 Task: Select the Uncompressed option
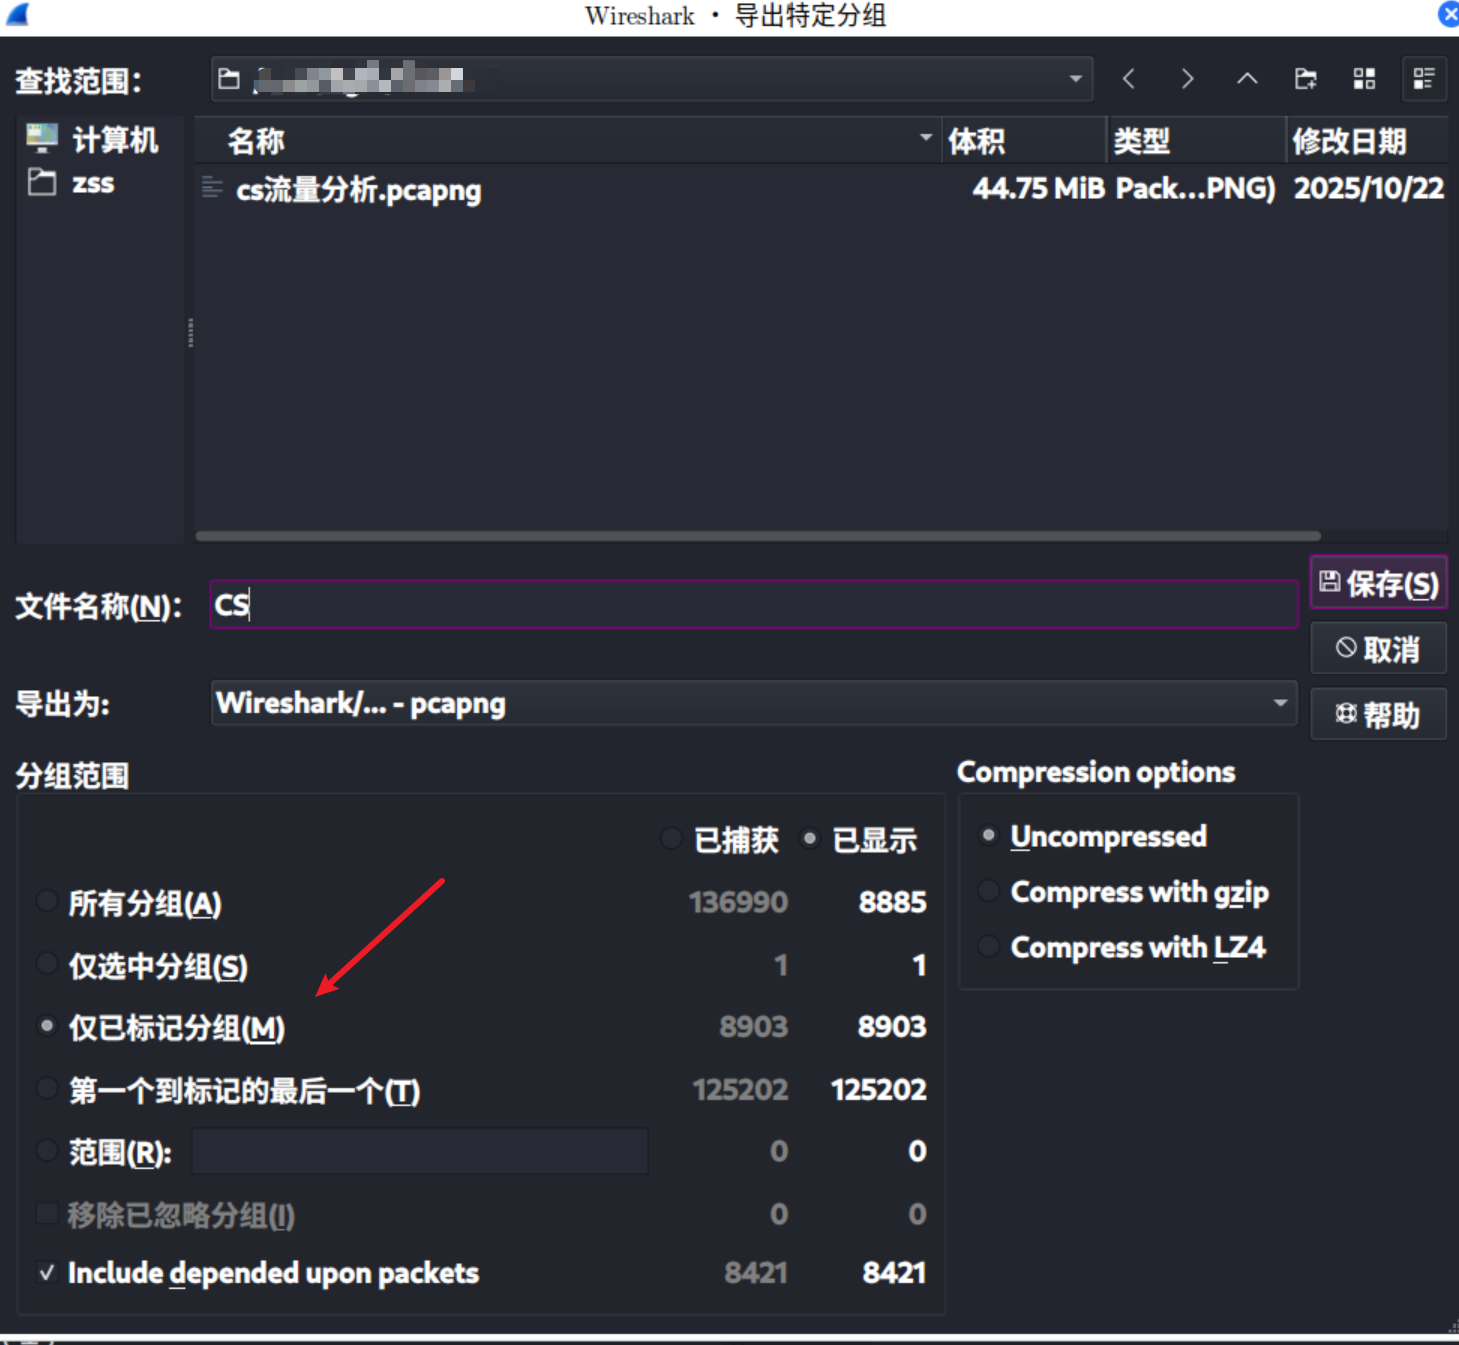988,835
